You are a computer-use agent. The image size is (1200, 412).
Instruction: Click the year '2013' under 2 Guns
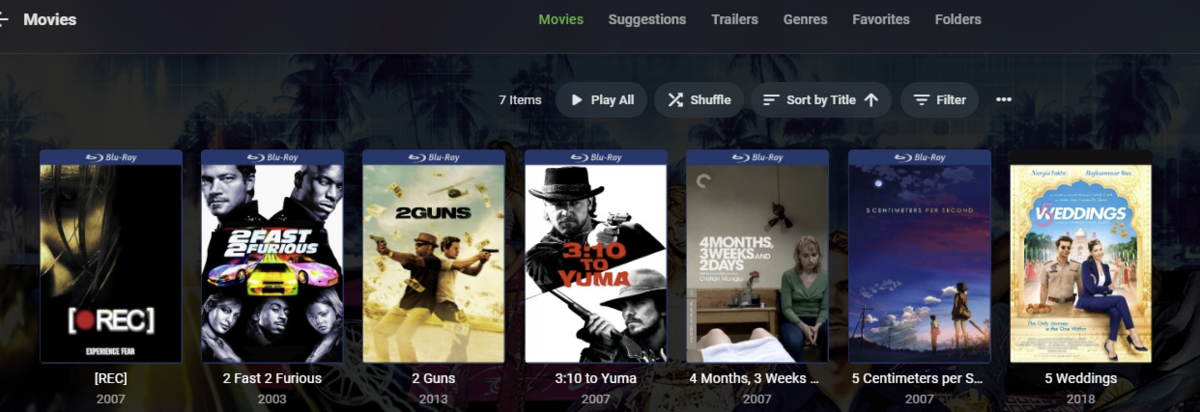(434, 399)
